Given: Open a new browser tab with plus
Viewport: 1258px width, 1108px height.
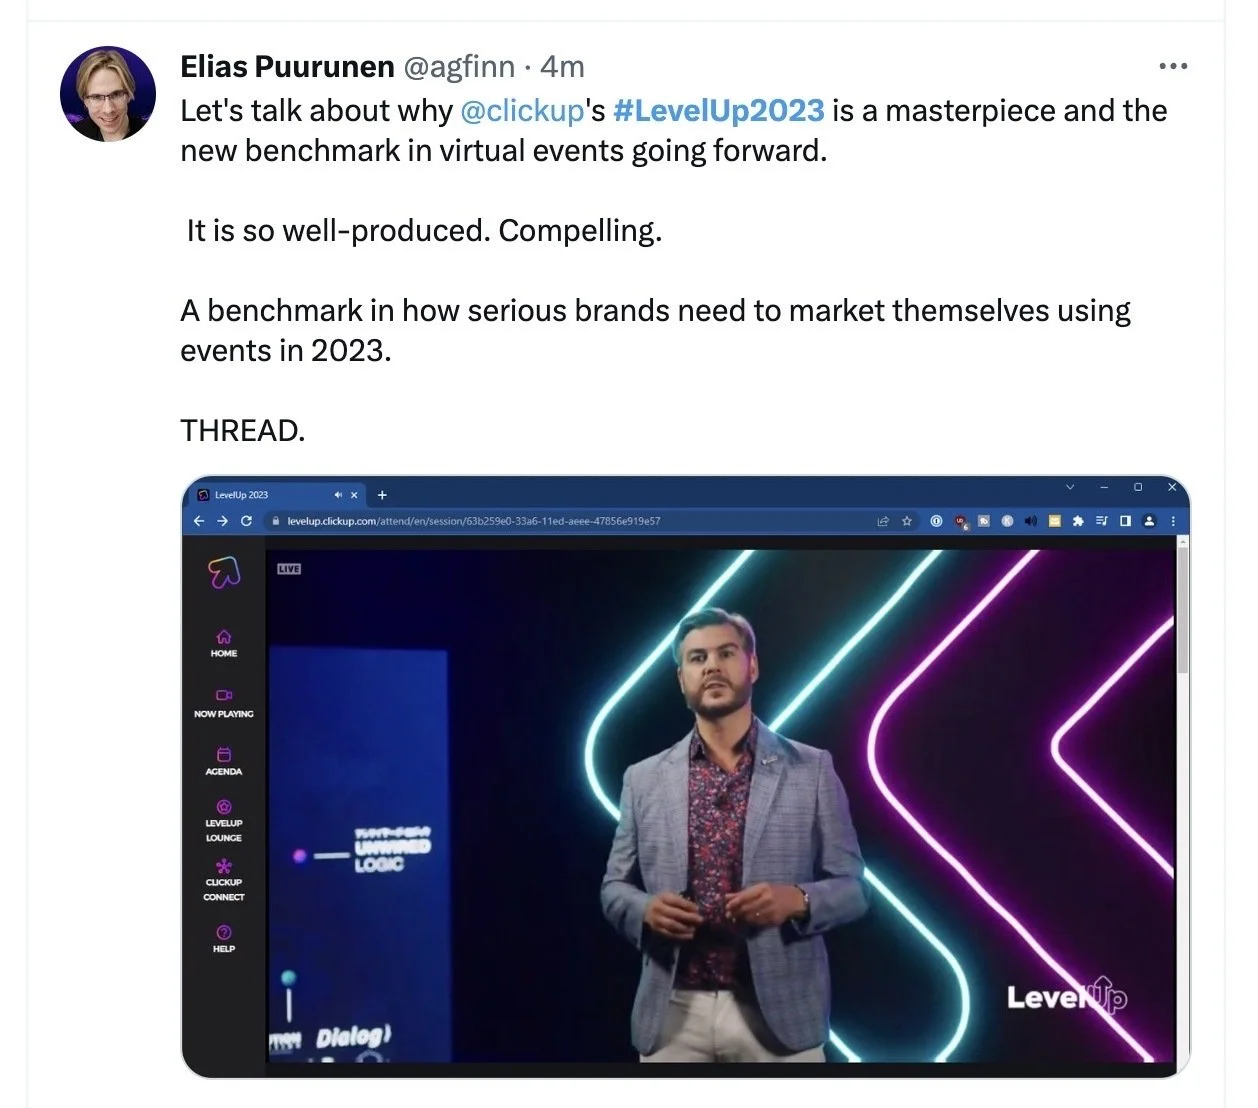Looking at the screenshot, I should 382,495.
